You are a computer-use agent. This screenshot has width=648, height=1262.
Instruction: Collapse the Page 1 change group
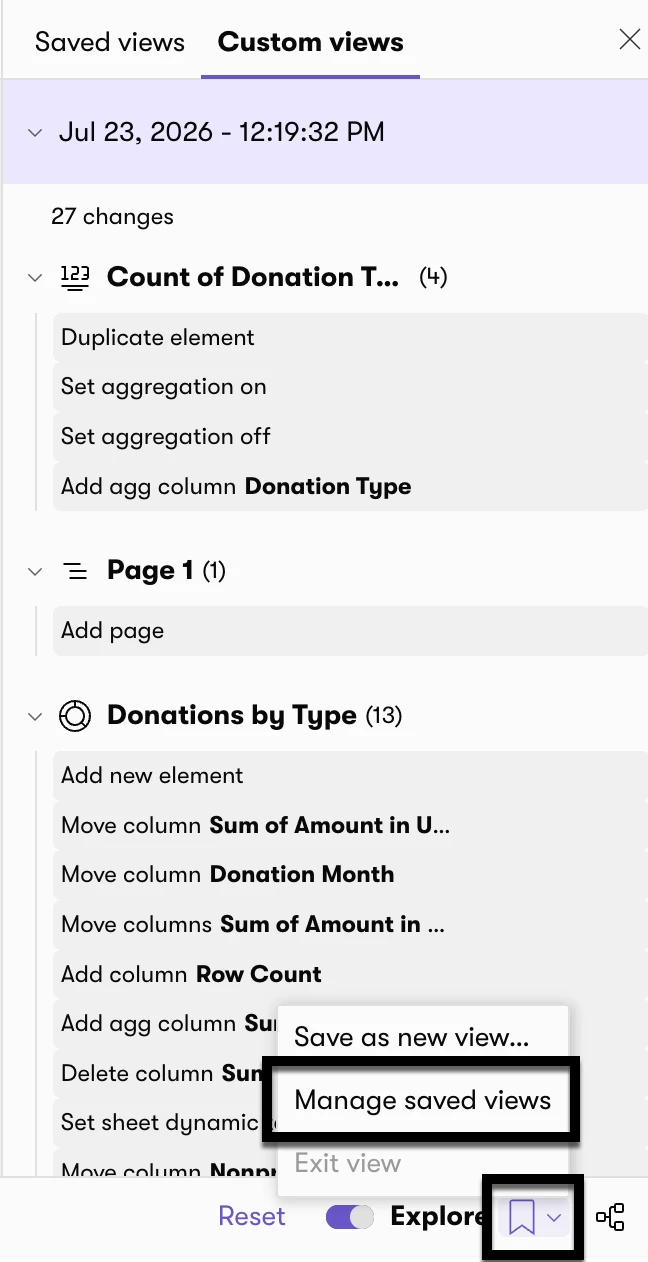point(35,571)
